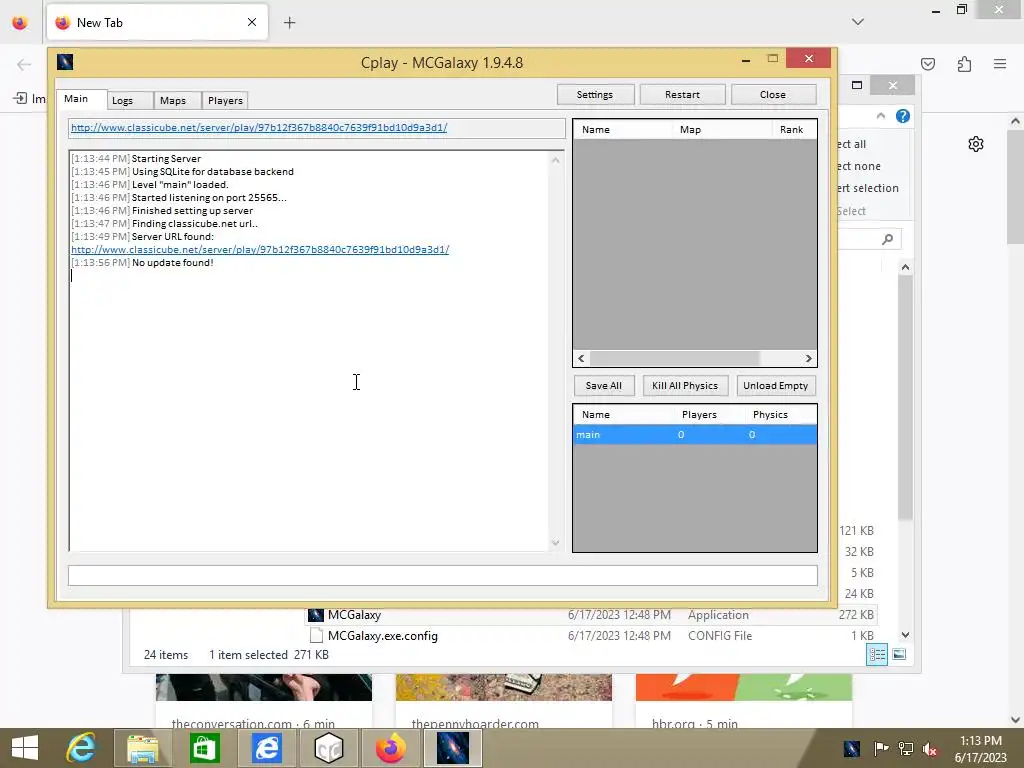Click the Map column header in players list
This screenshot has width=1024, height=768.
722,129
